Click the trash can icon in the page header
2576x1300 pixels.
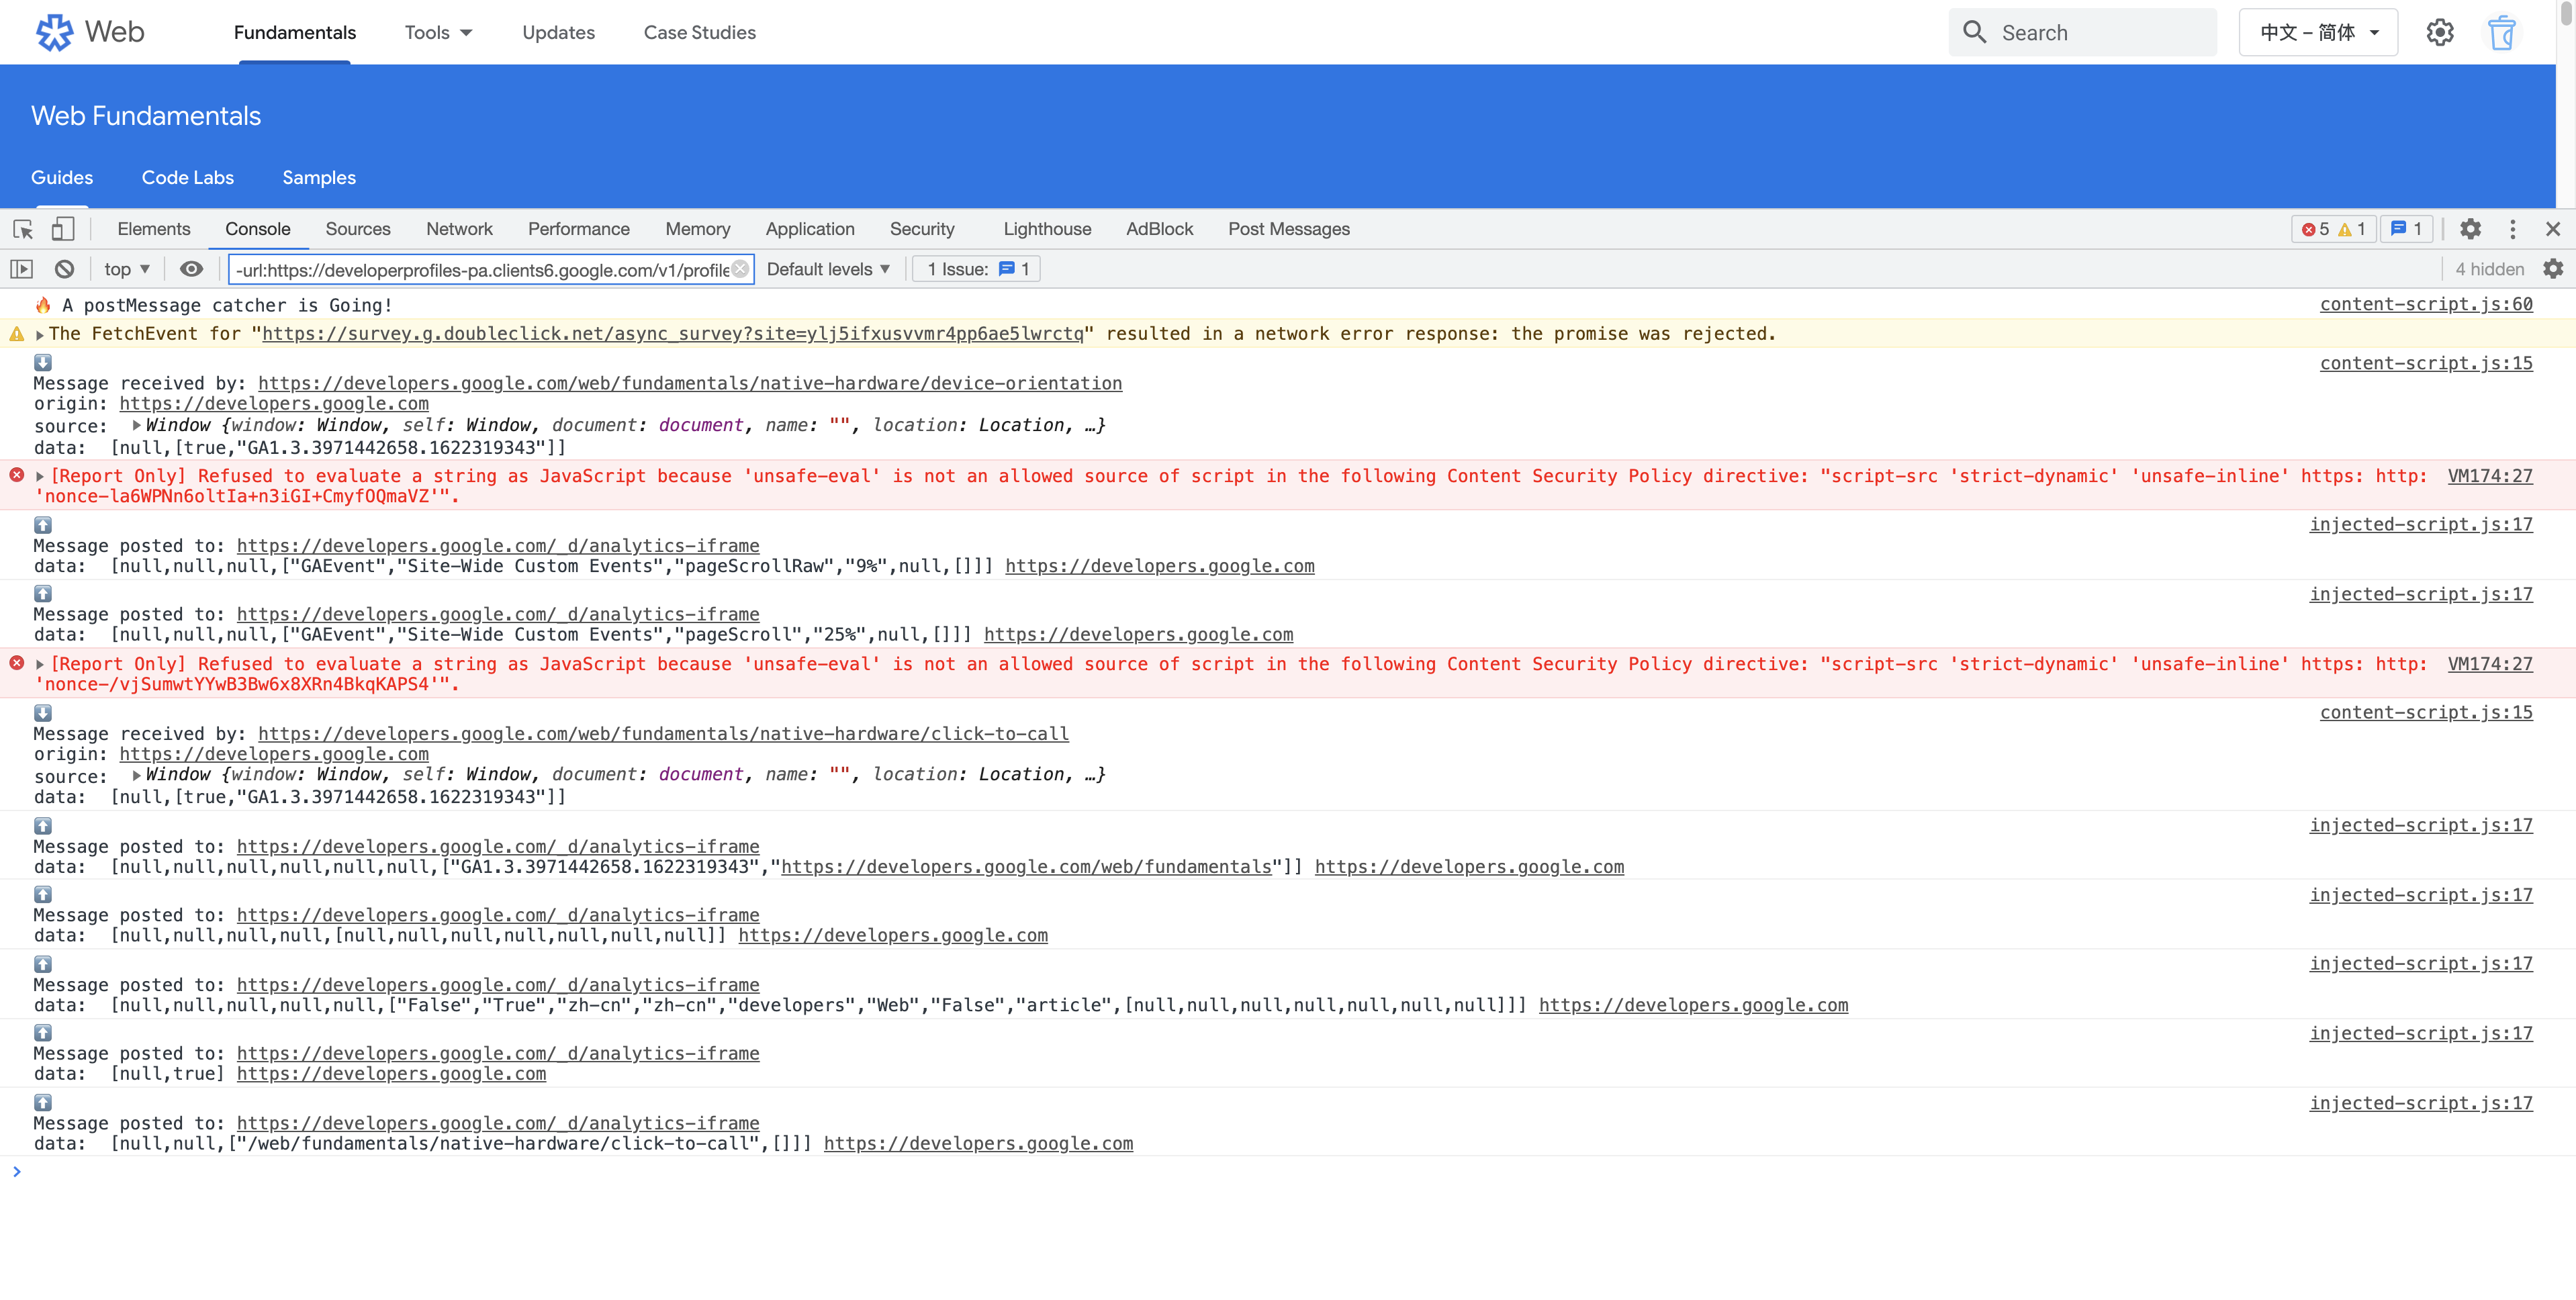pos(2501,33)
